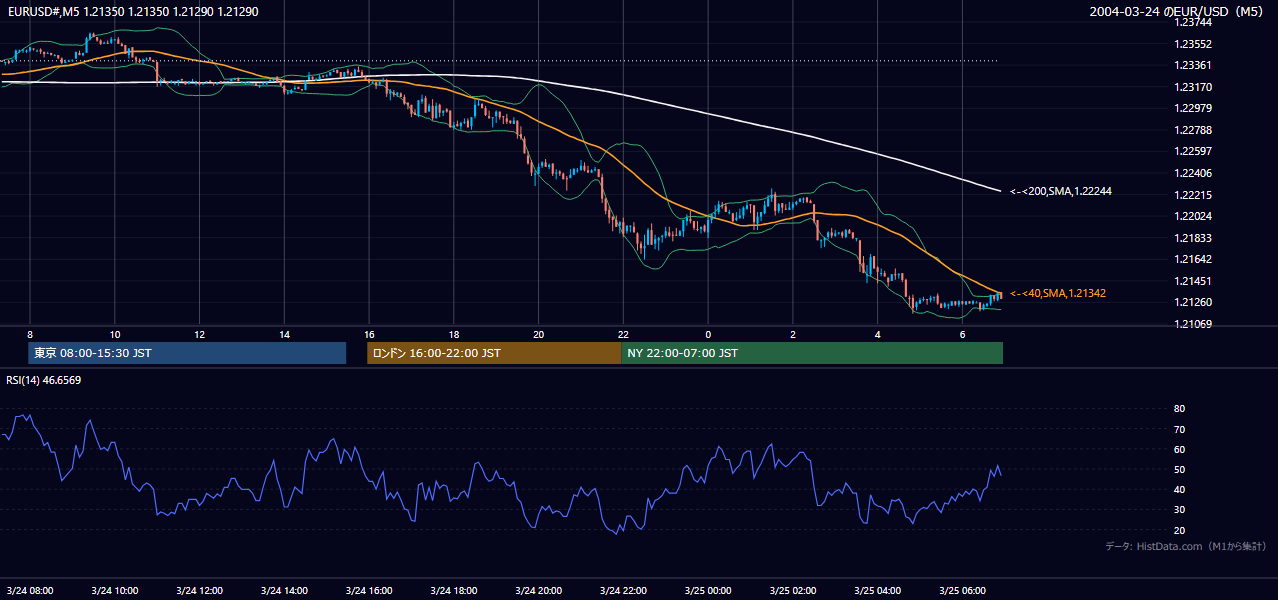Click RSI scale value 40
This screenshot has height=600, width=1278.
coord(1179,489)
